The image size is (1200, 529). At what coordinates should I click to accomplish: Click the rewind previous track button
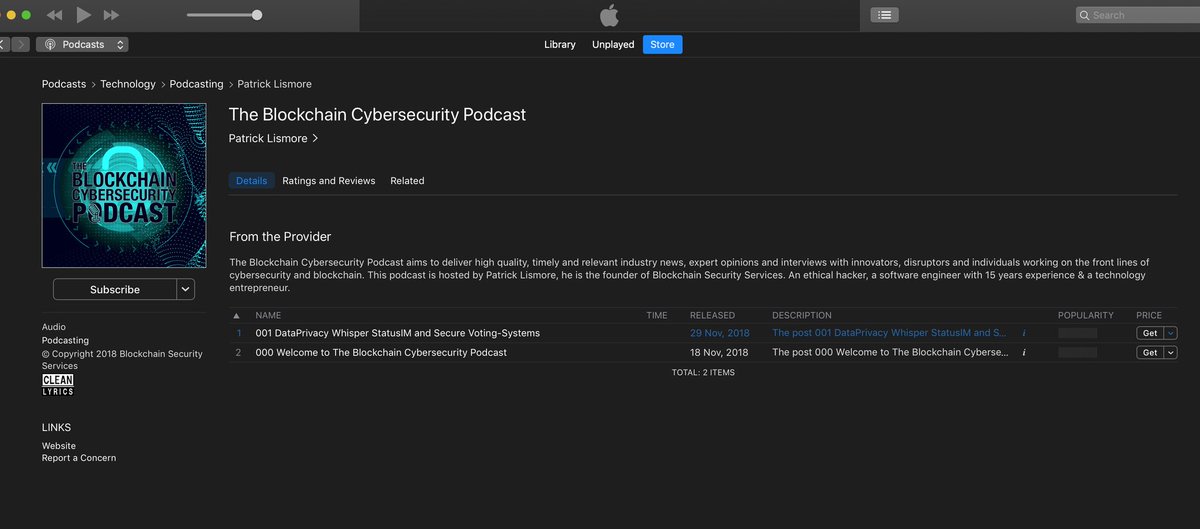click(54, 15)
